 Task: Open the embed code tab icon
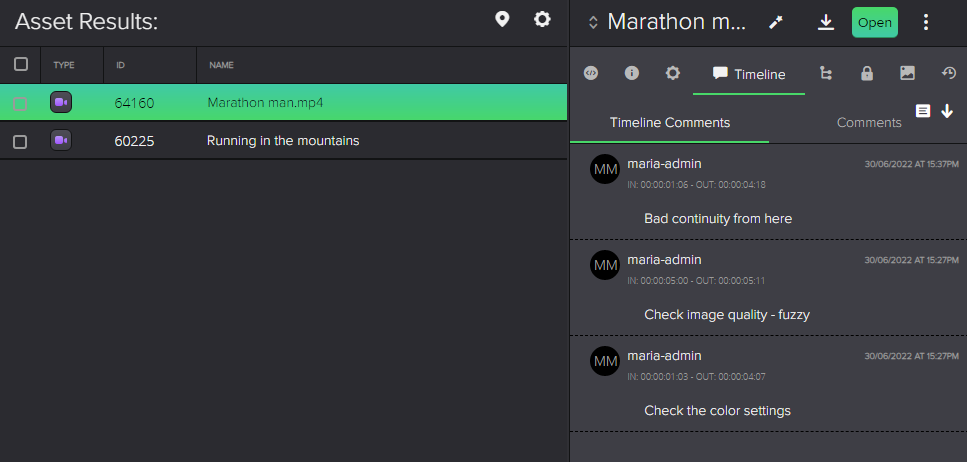pos(591,73)
